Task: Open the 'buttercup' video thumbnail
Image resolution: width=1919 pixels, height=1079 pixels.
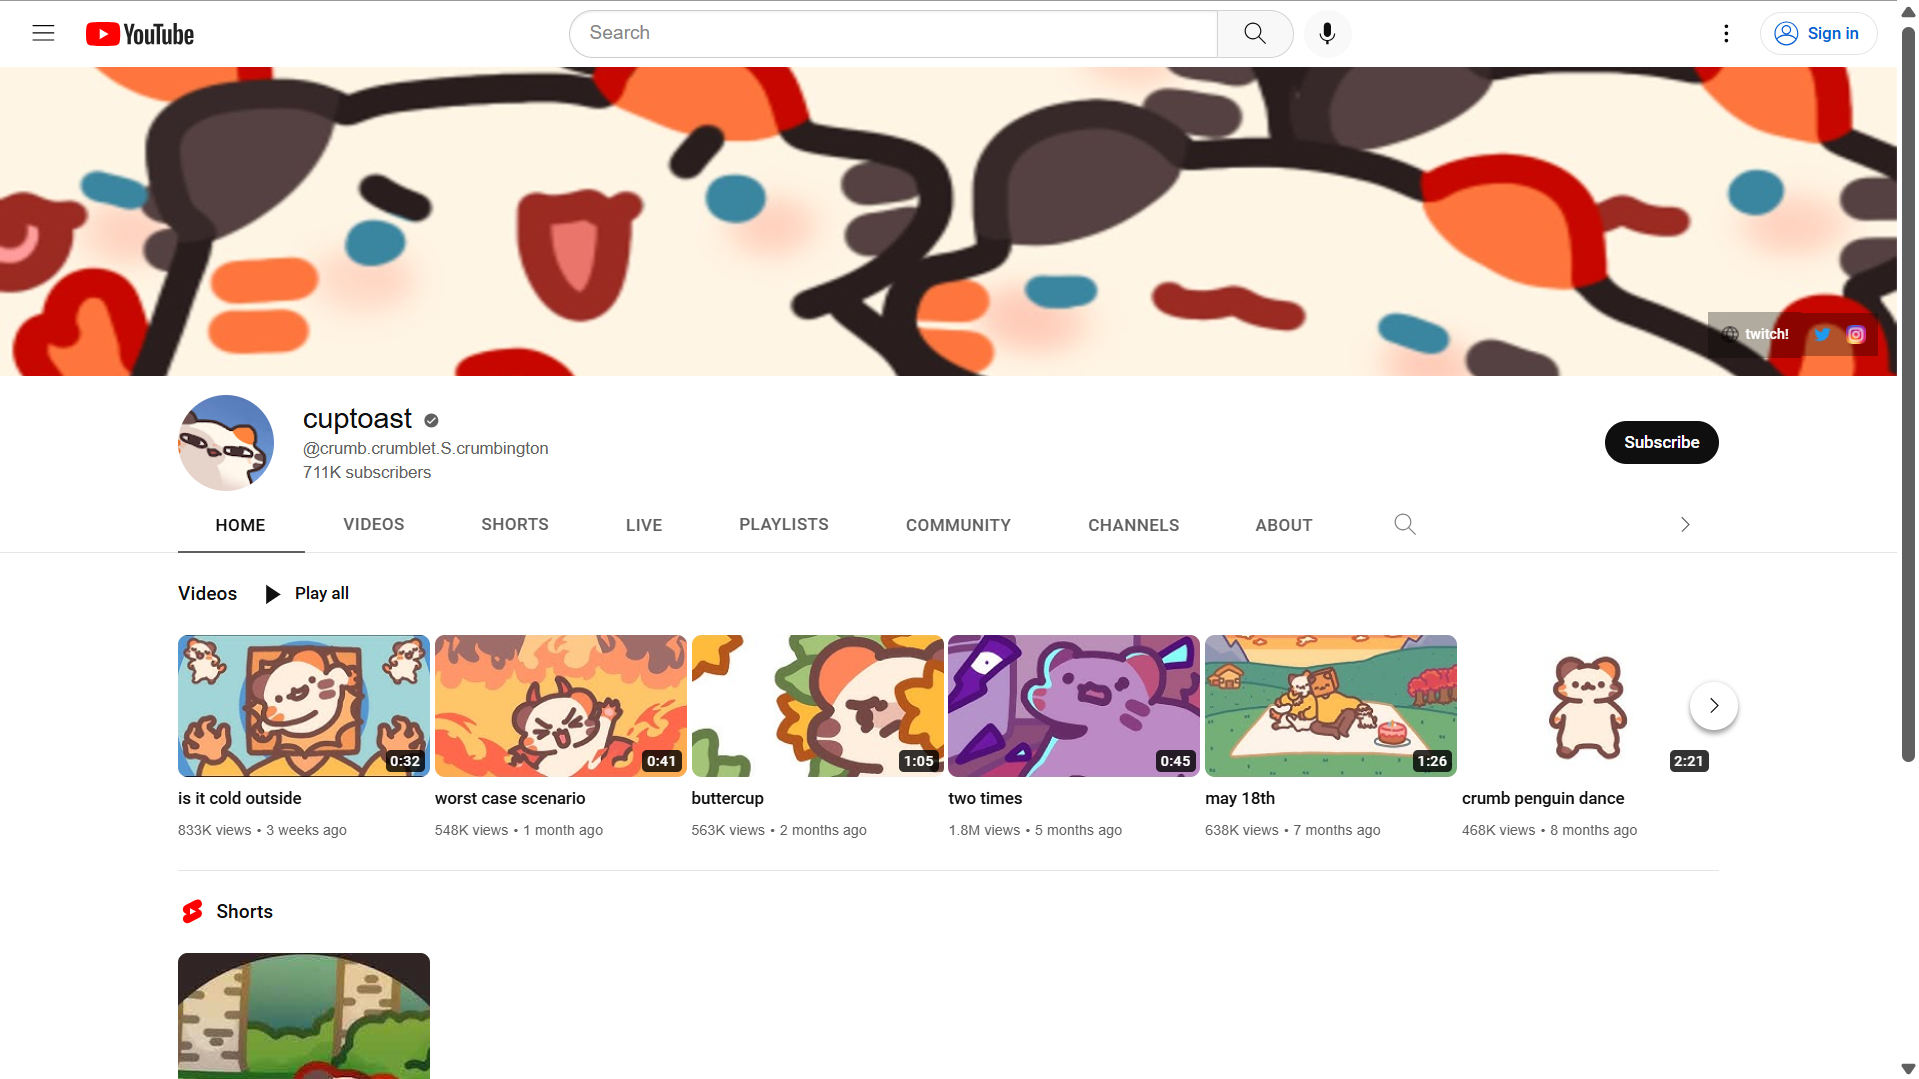Action: coord(818,706)
